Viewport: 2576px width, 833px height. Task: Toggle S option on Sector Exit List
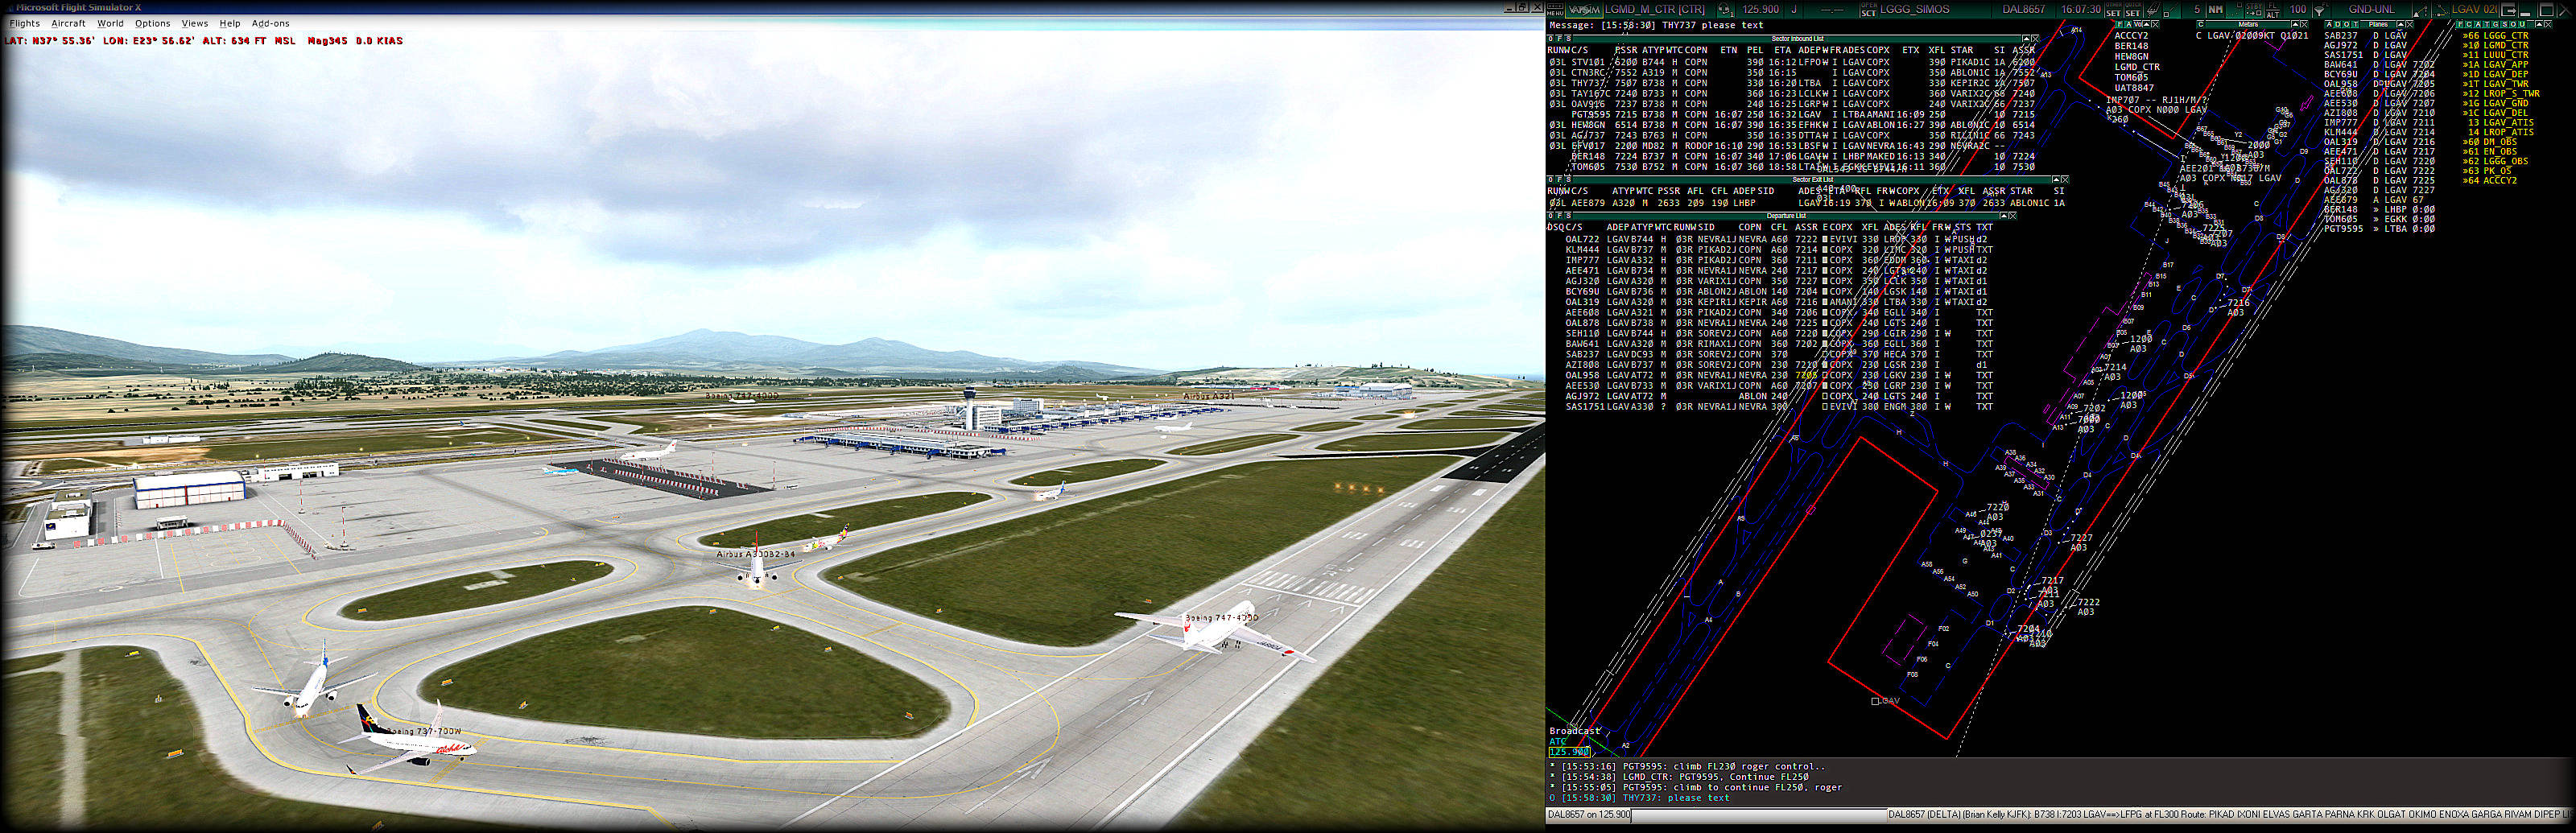point(1569,180)
